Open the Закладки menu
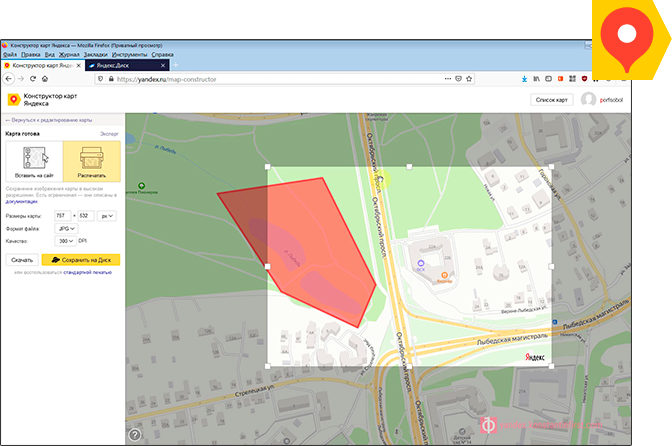The width and height of the screenshot is (672, 446). click(96, 54)
